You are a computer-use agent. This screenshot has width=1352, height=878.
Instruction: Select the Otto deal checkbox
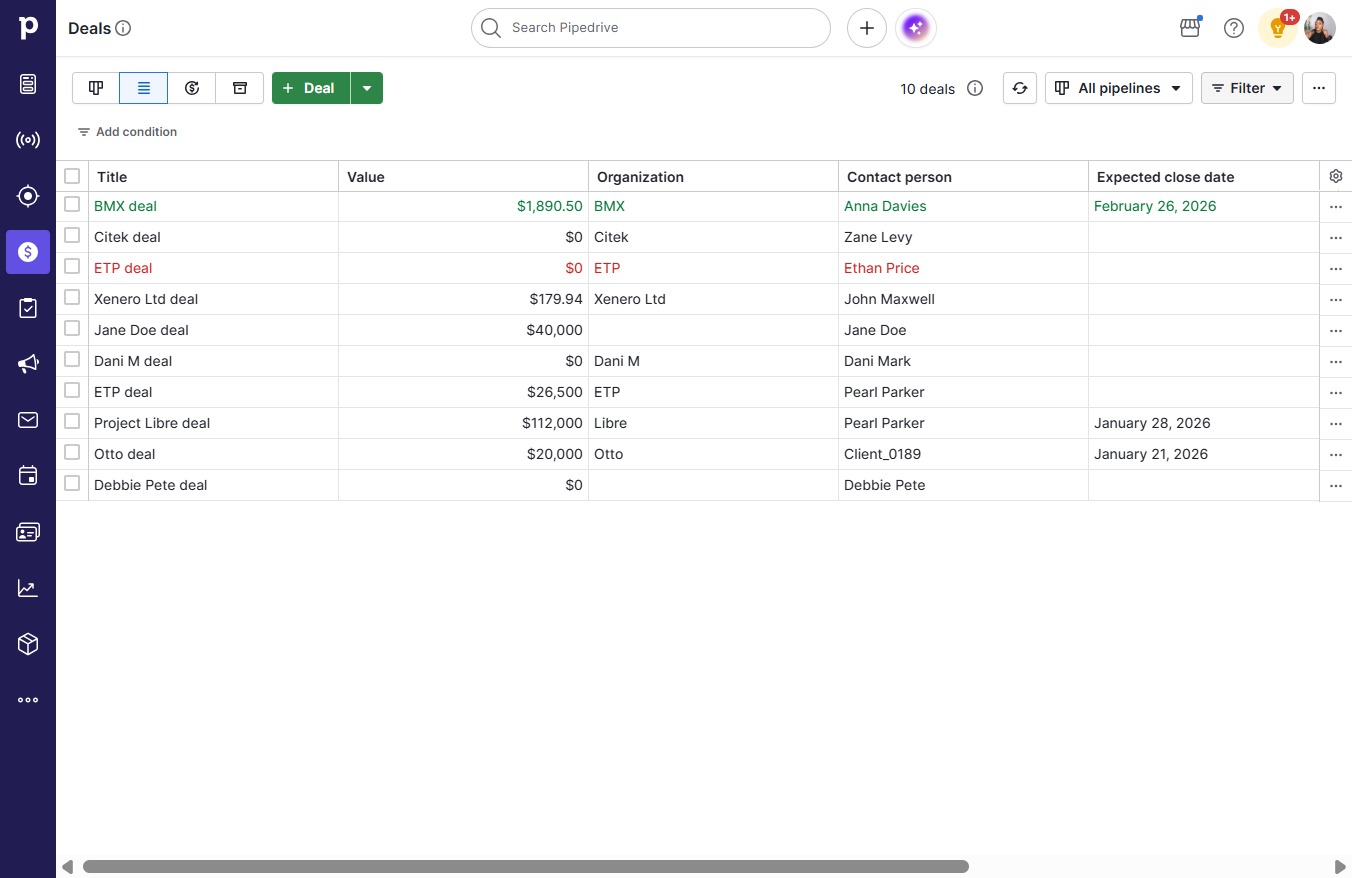(72, 452)
